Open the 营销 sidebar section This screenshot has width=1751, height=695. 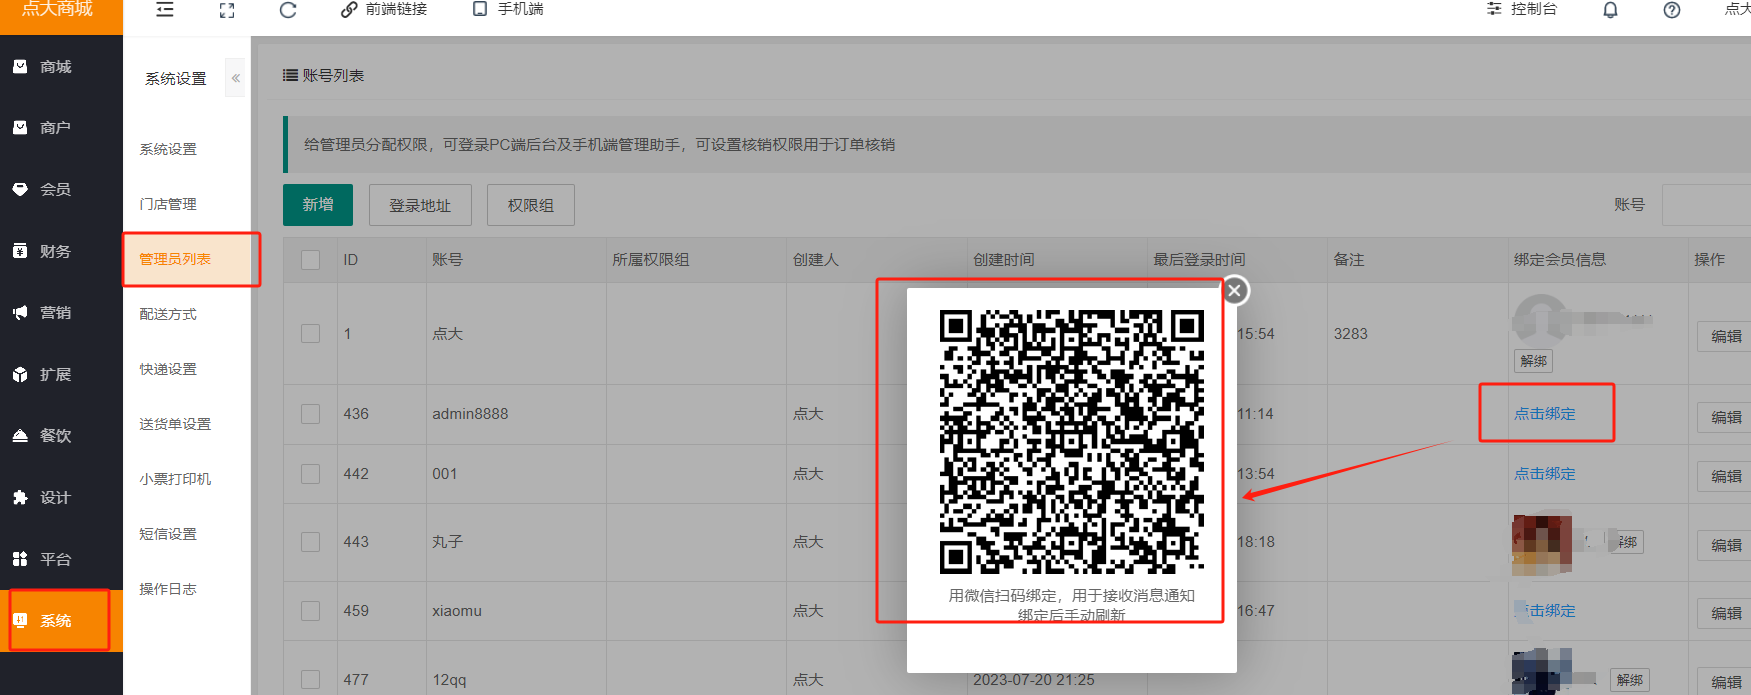point(61,312)
